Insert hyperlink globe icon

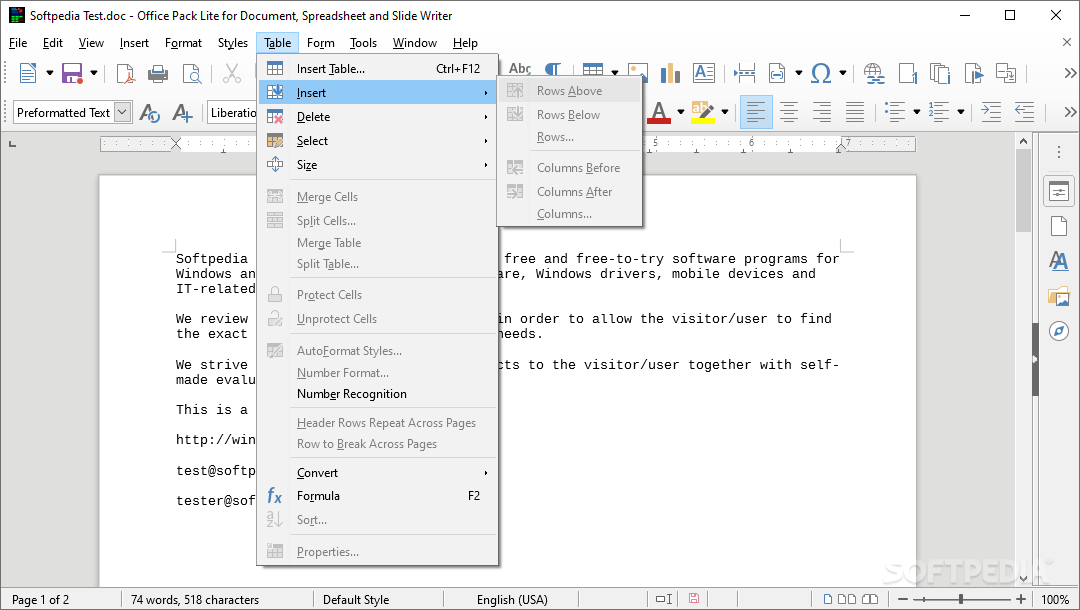pos(874,73)
